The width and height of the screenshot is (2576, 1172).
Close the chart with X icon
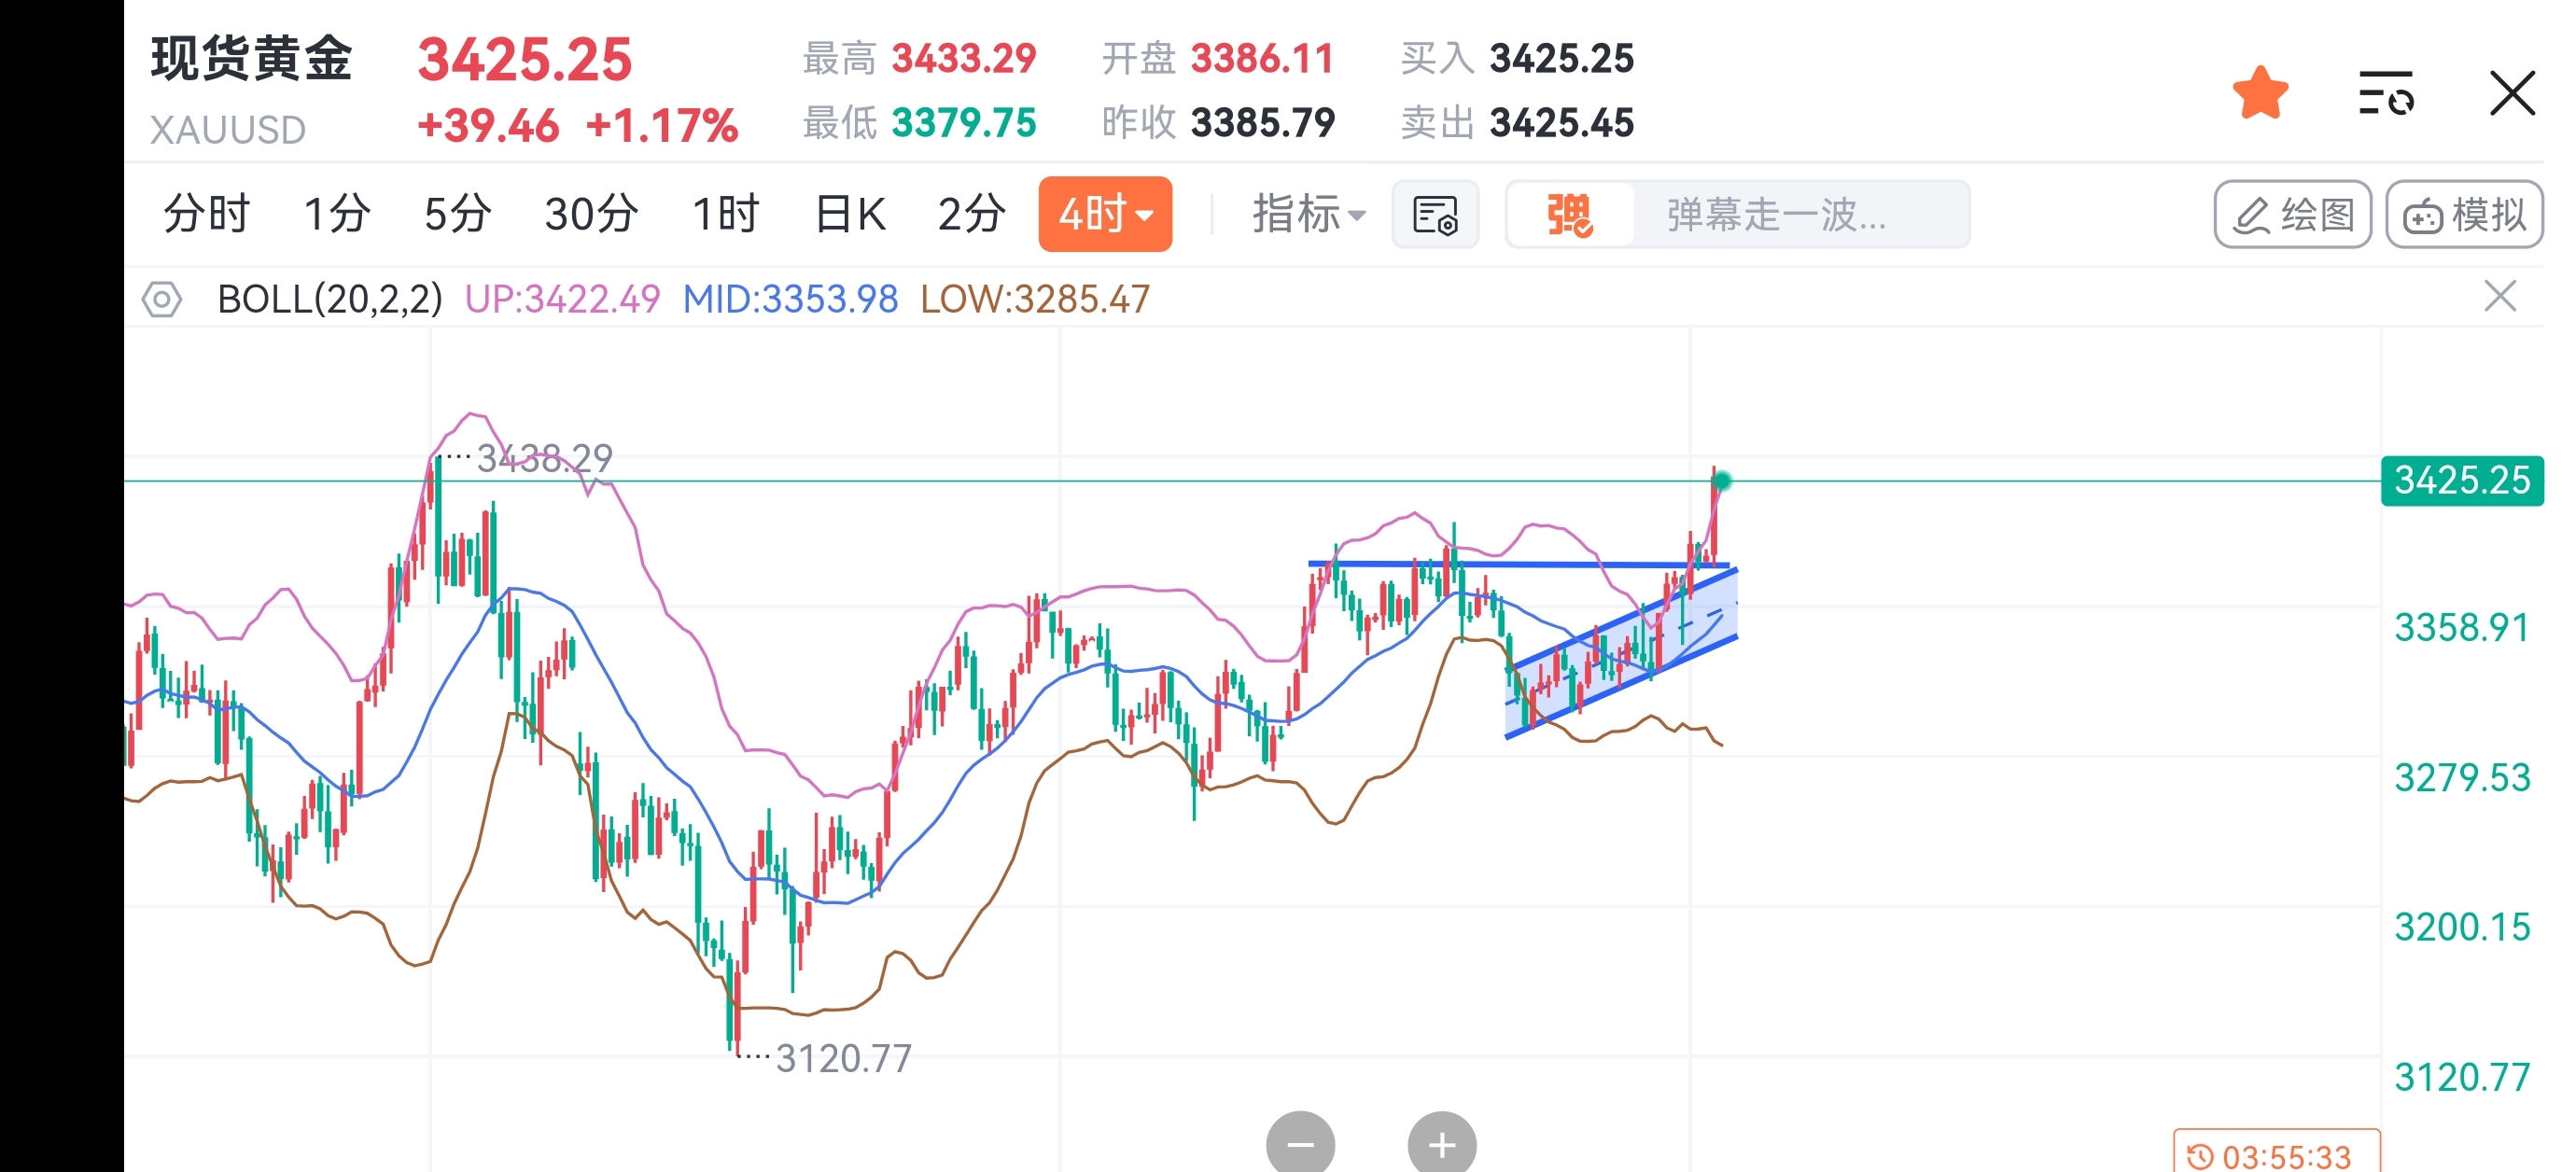click(x=2512, y=93)
